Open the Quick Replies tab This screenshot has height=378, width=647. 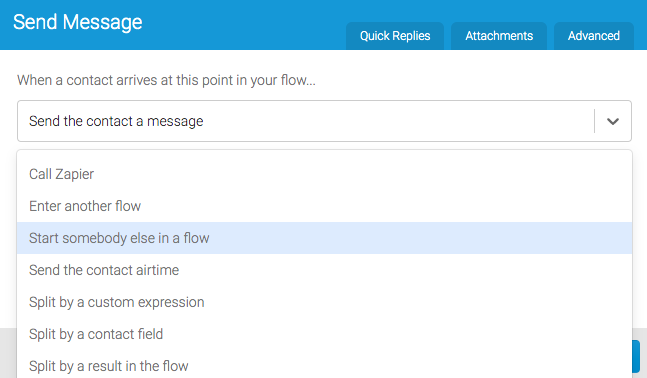(394, 36)
